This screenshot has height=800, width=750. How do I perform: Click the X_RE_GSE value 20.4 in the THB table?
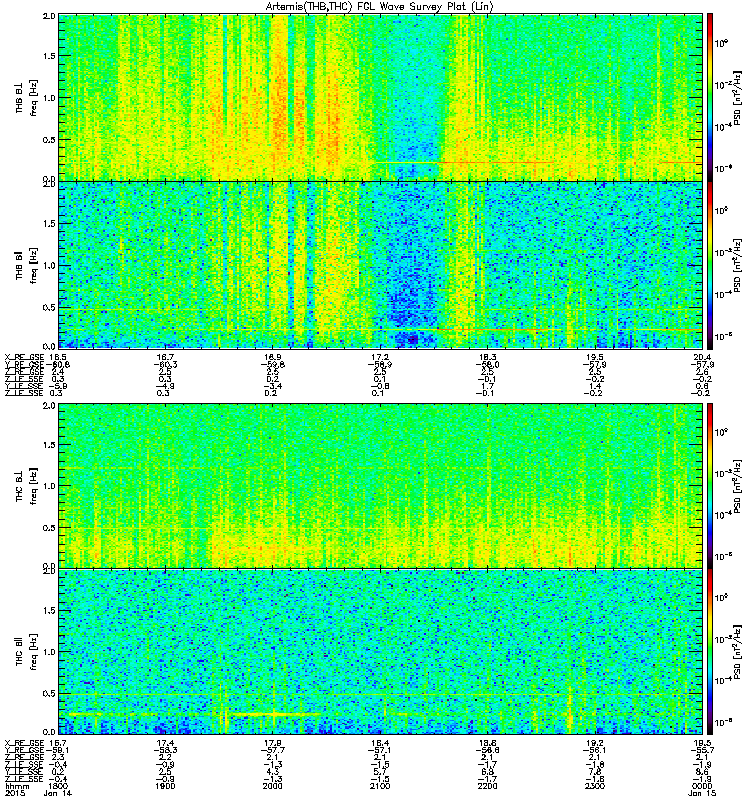pyautogui.click(x=702, y=357)
